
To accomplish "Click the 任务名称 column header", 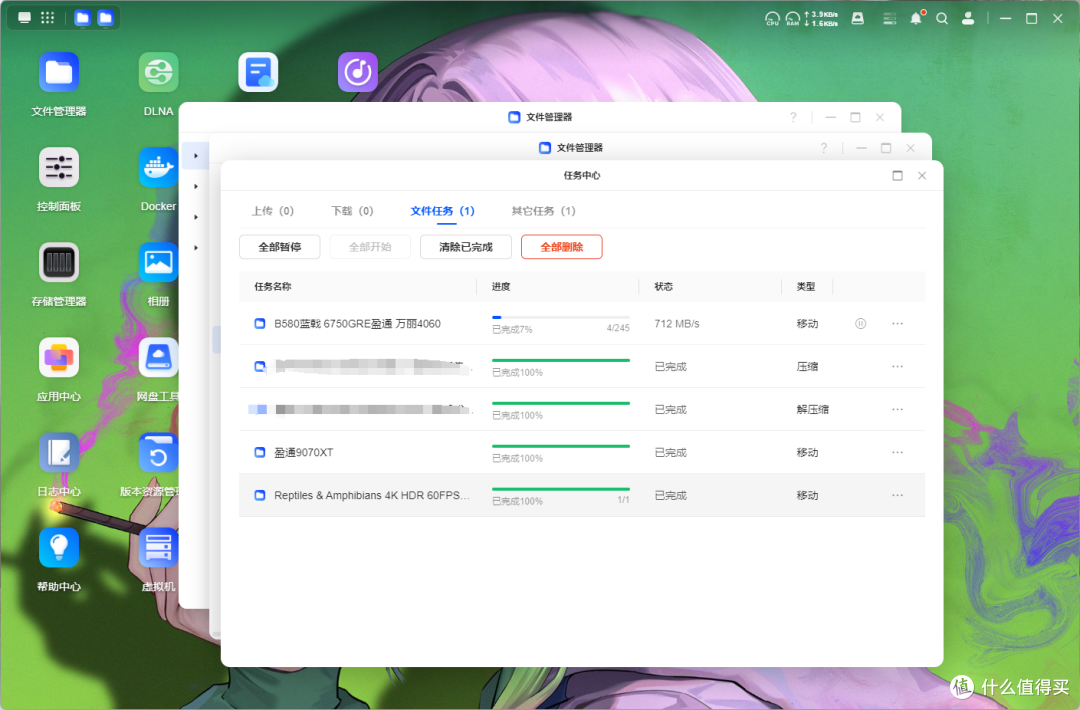I will click(273, 286).
